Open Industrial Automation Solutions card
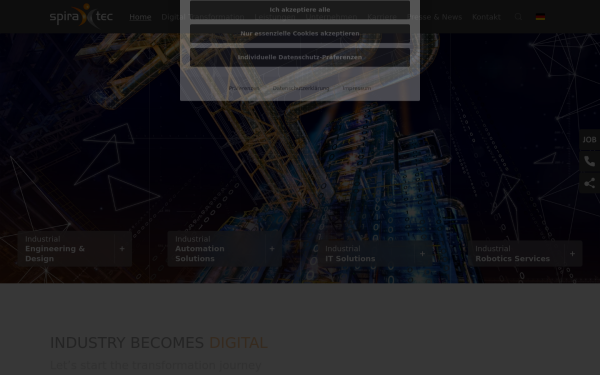Viewport: 600px width, 375px height. [x=225, y=249]
